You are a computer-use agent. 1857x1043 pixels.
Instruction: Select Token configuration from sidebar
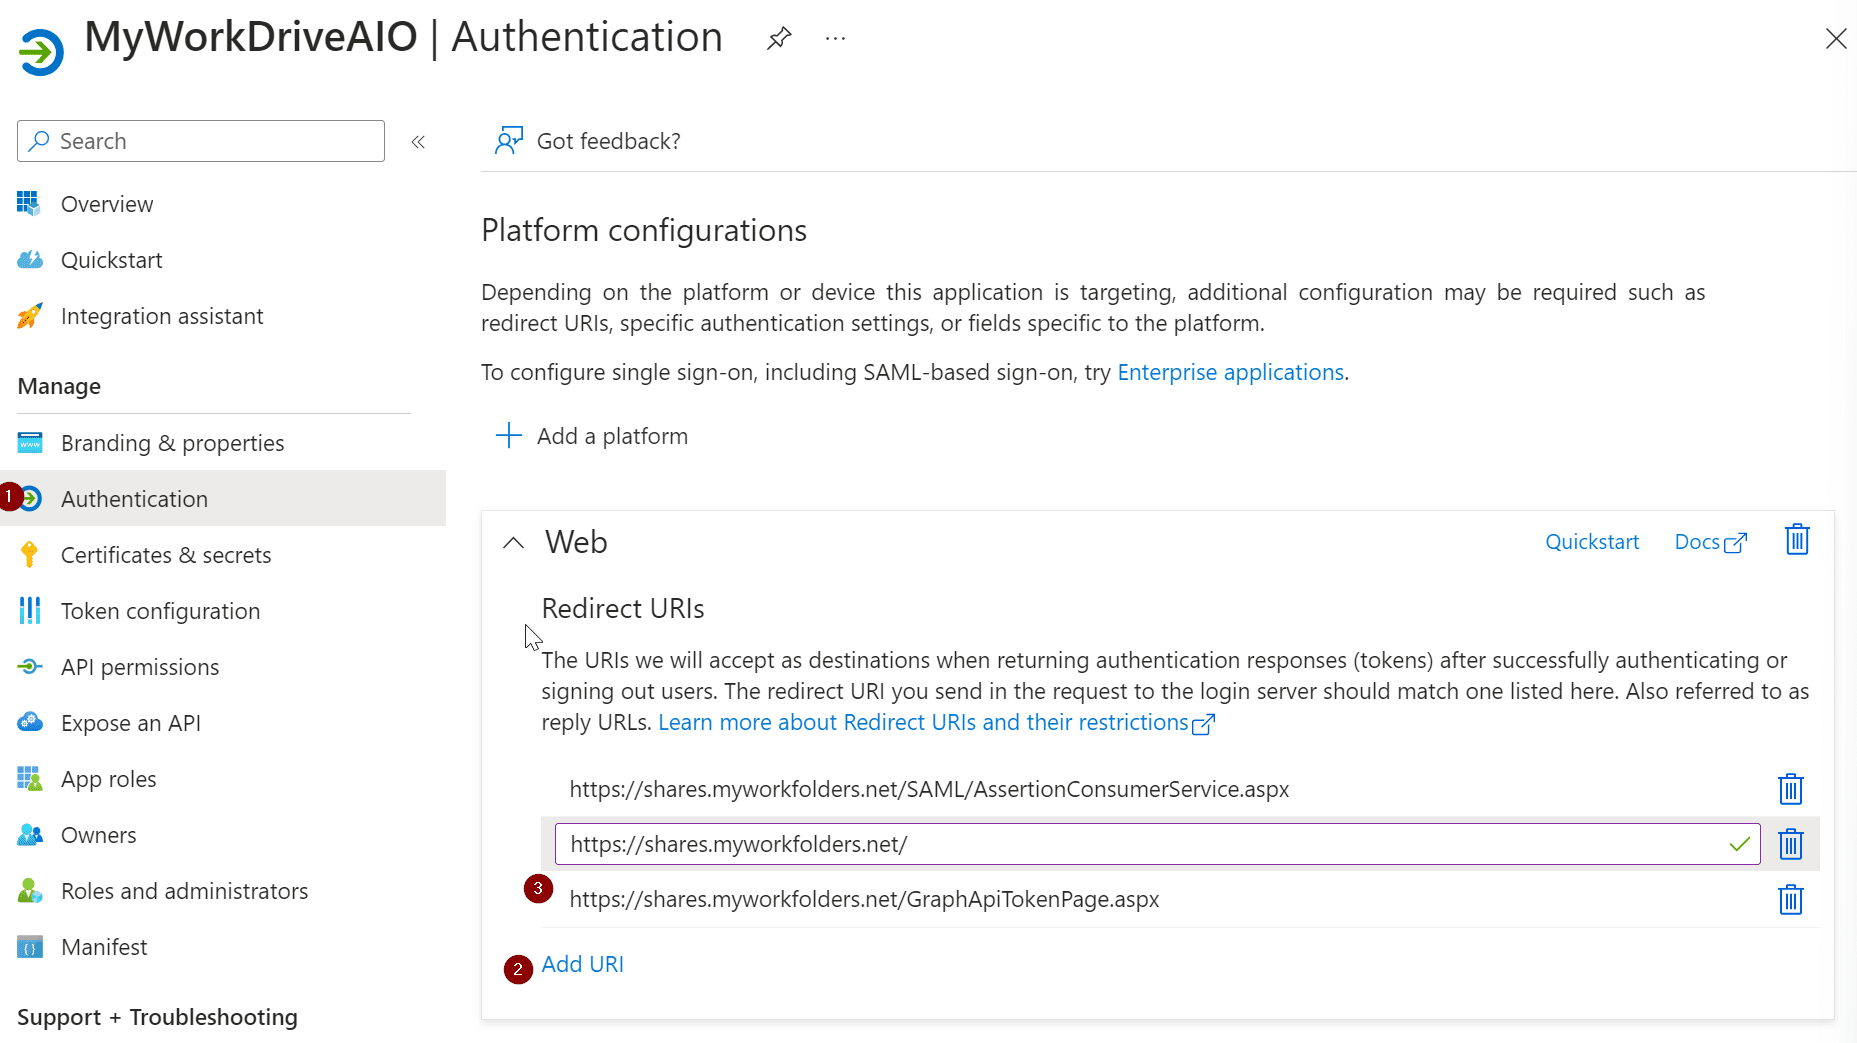(161, 610)
